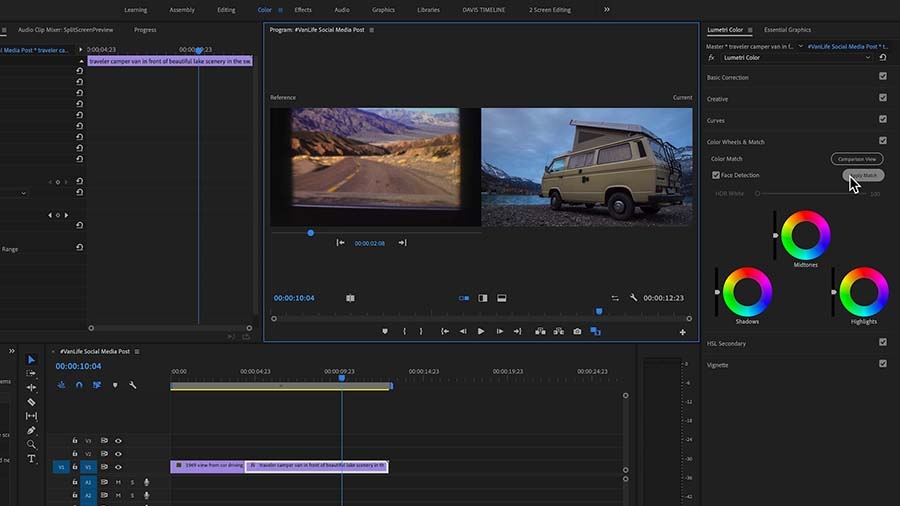Expand hidden panels double chevron left

11,351
